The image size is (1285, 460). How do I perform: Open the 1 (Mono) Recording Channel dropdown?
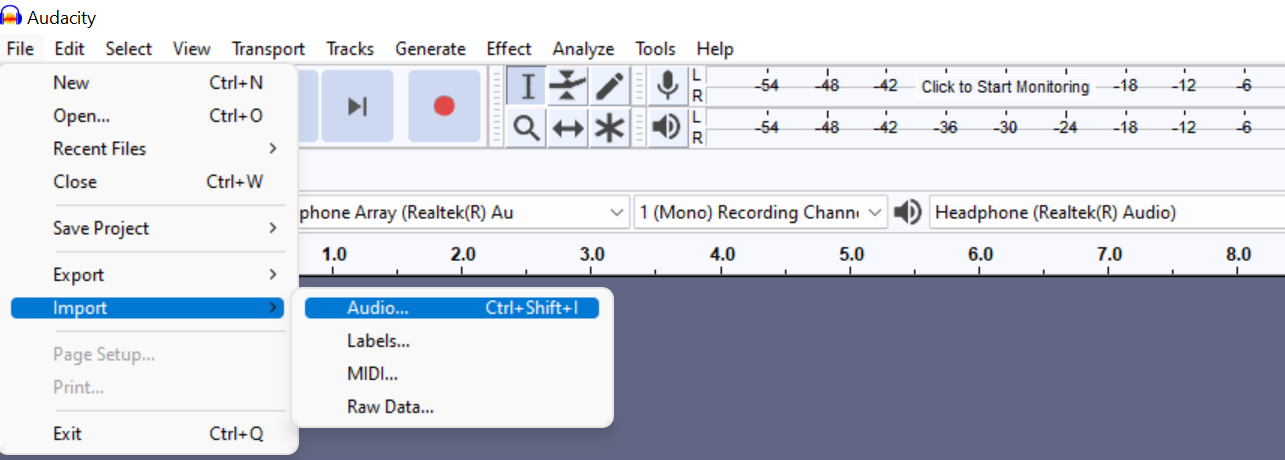point(761,212)
